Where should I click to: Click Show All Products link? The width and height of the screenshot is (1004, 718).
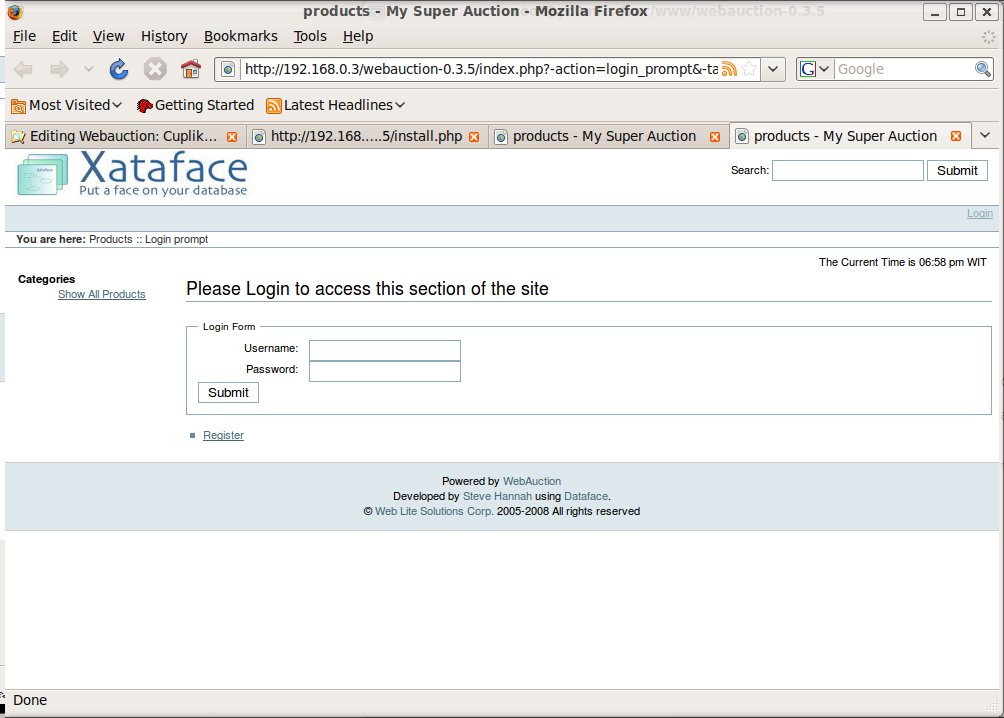coord(101,294)
